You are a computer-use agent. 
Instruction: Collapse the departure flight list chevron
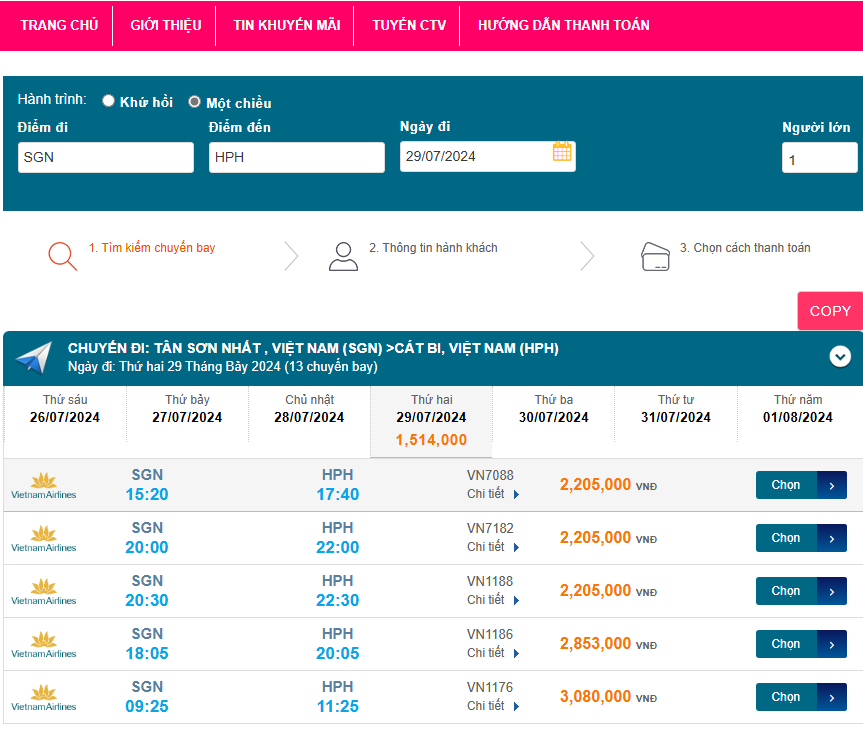click(840, 356)
